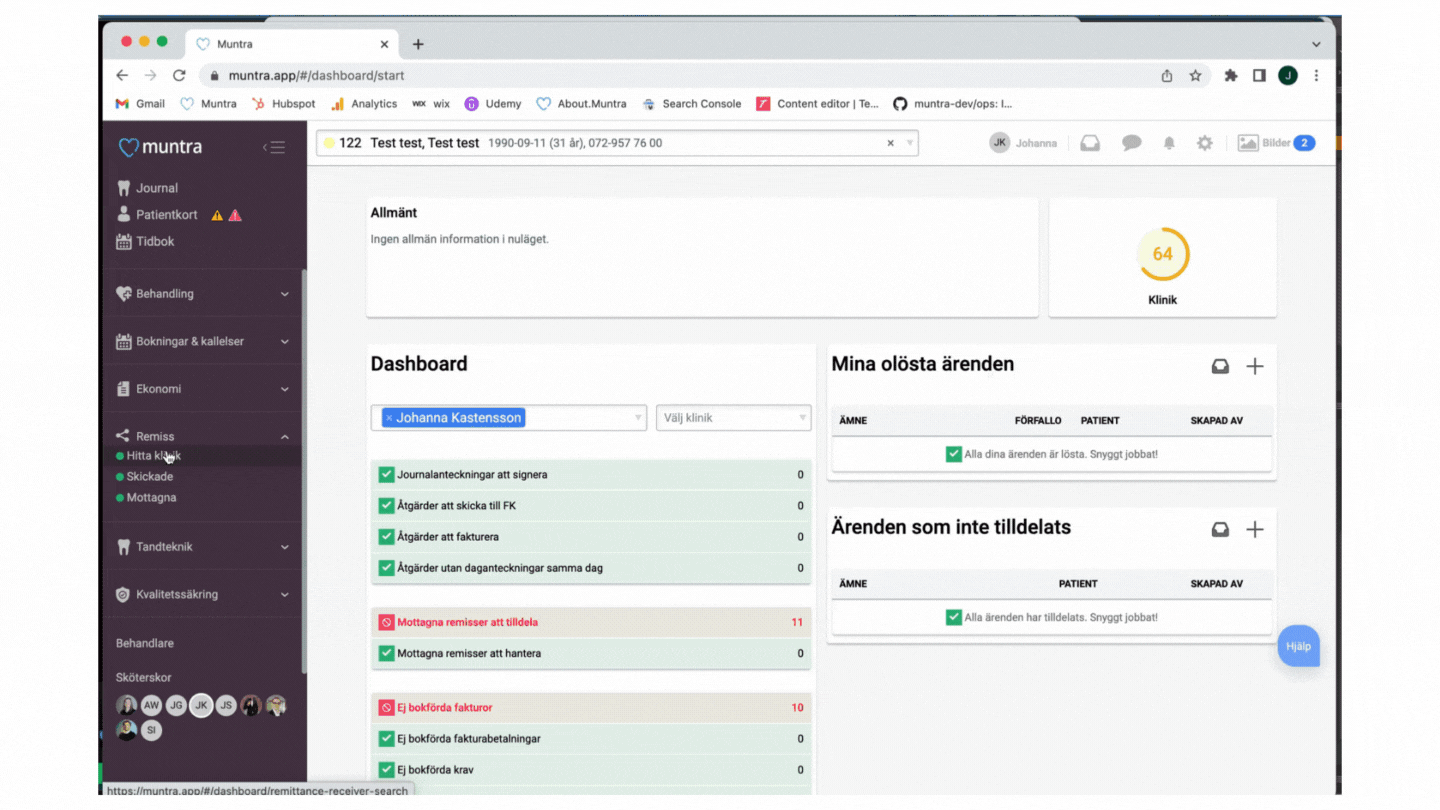Expand the Behandling section

tap(203, 294)
